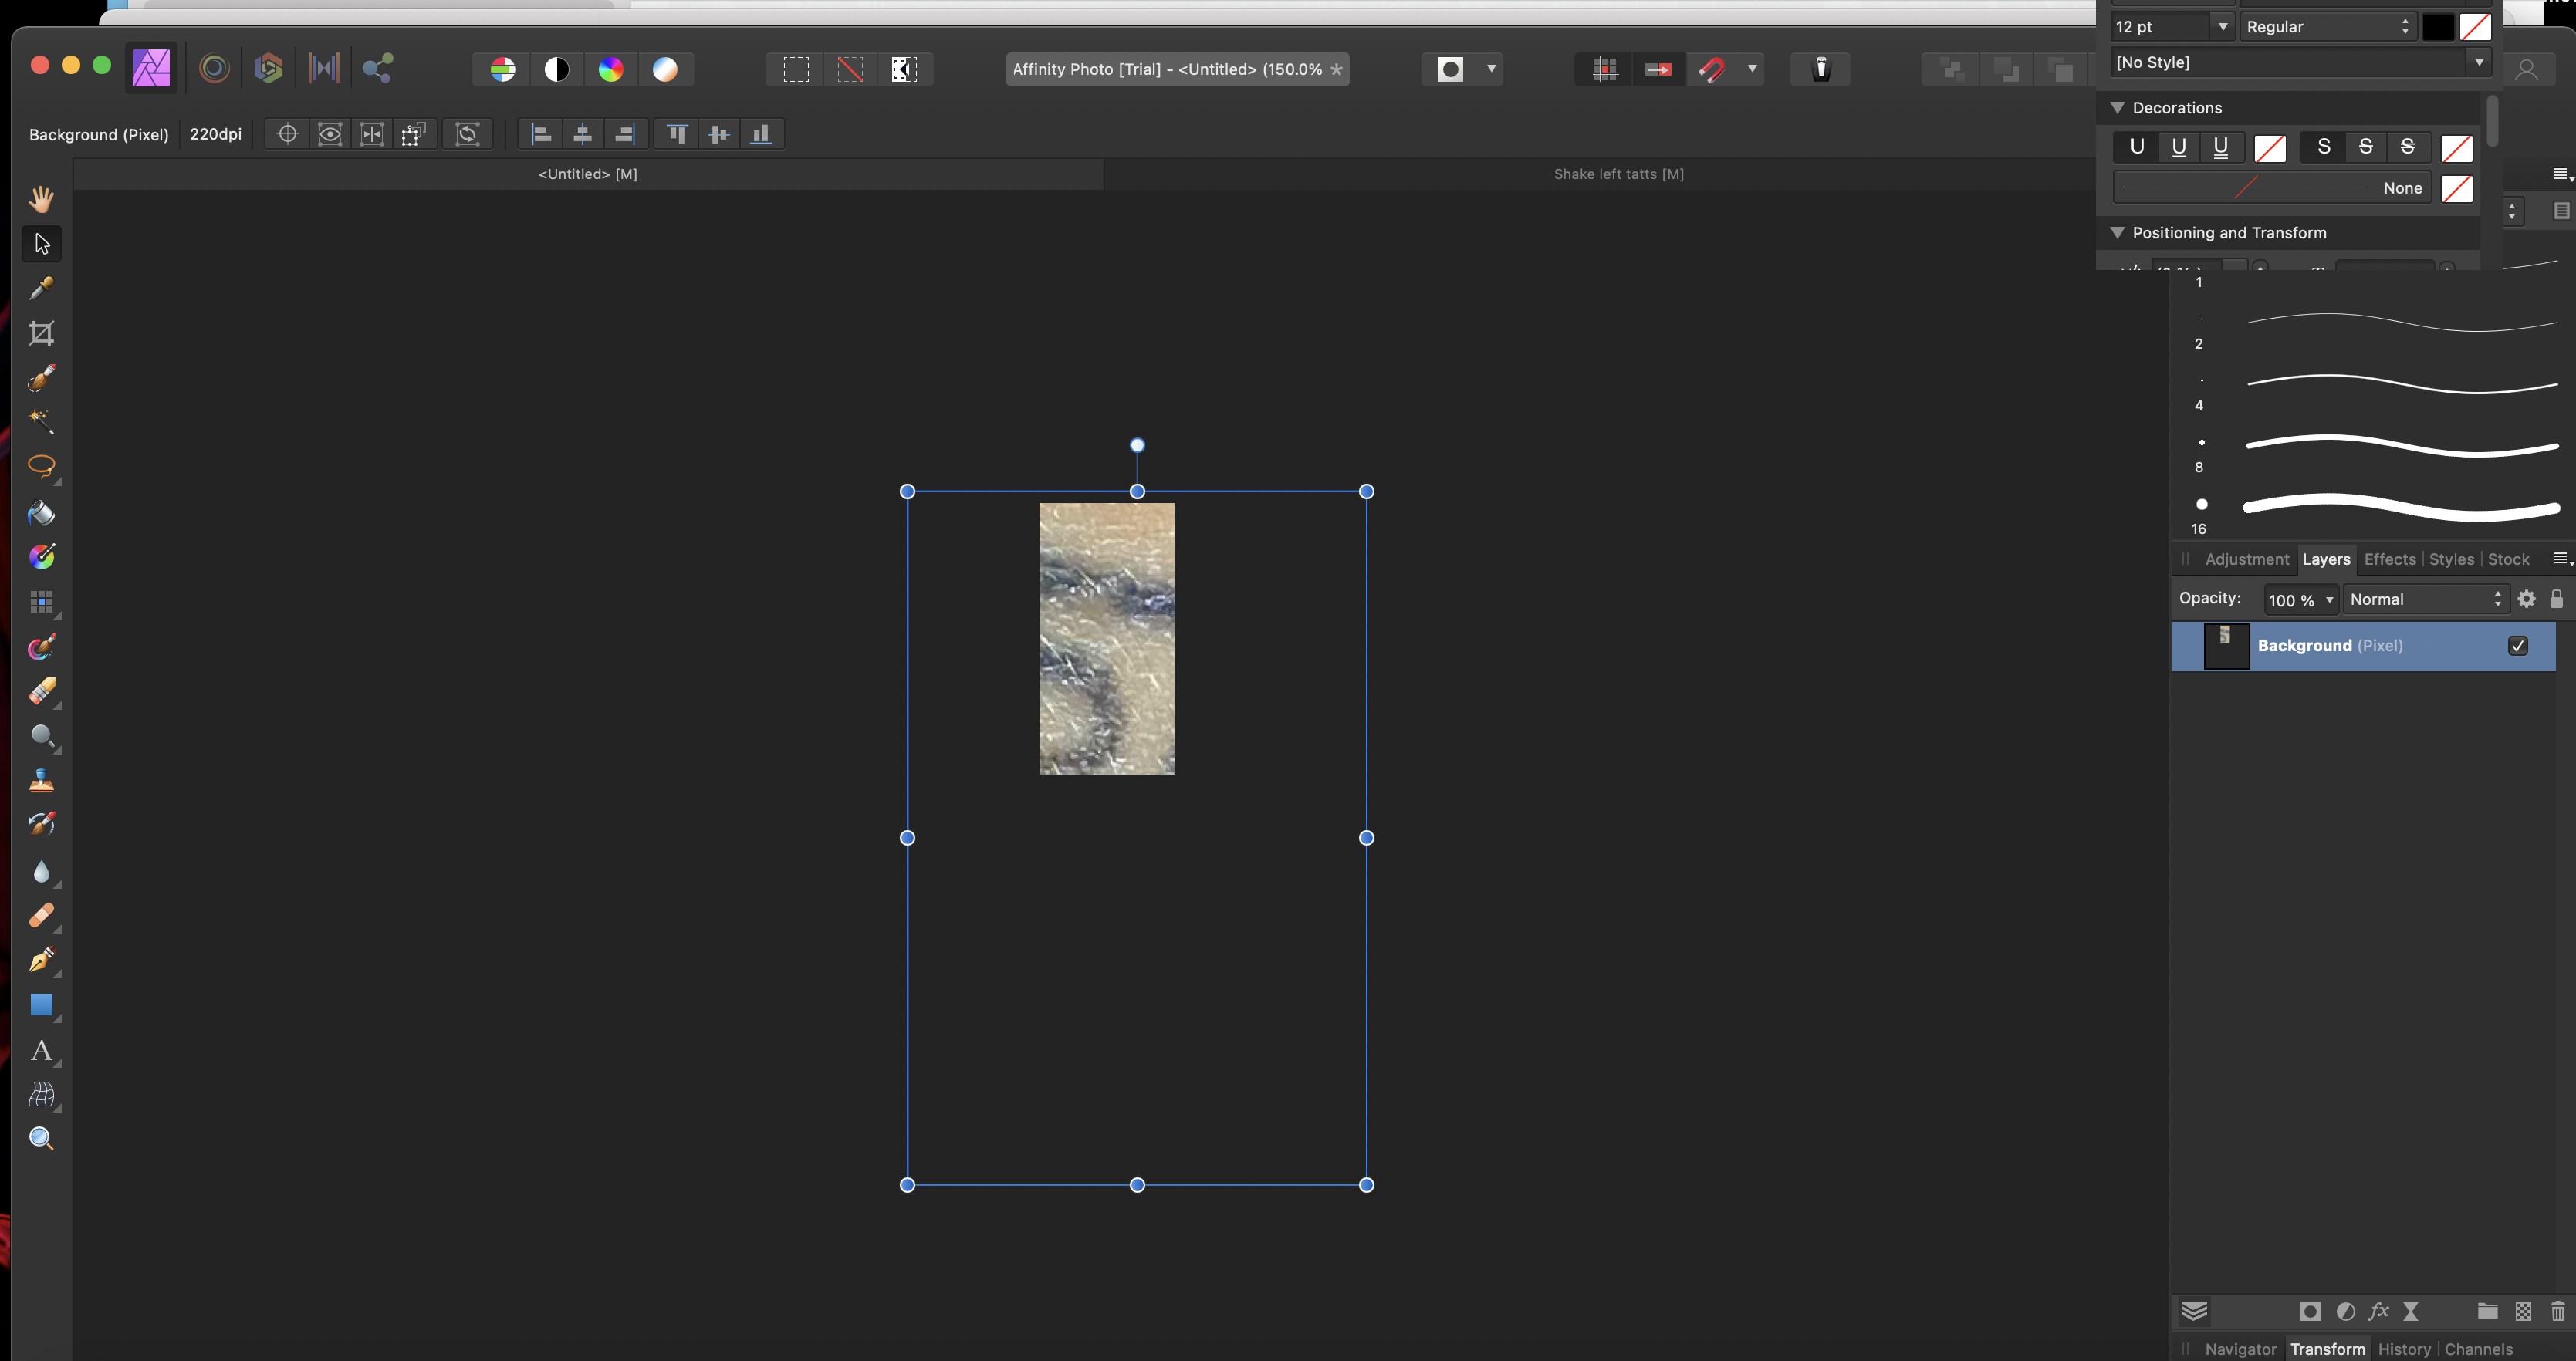The width and height of the screenshot is (2576, 1361).
Task: Select the Zoom tool
Action: pyautogui.click(x=41, y=1138)
